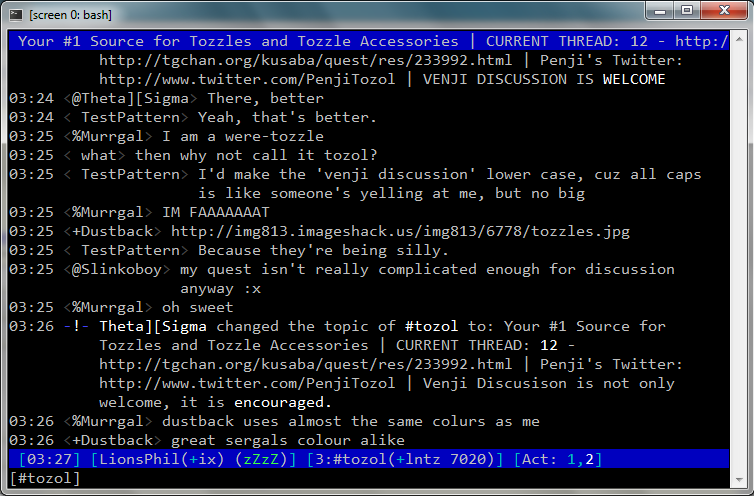Maximize the terminal window
754x496 pixels.
point(686,10)
